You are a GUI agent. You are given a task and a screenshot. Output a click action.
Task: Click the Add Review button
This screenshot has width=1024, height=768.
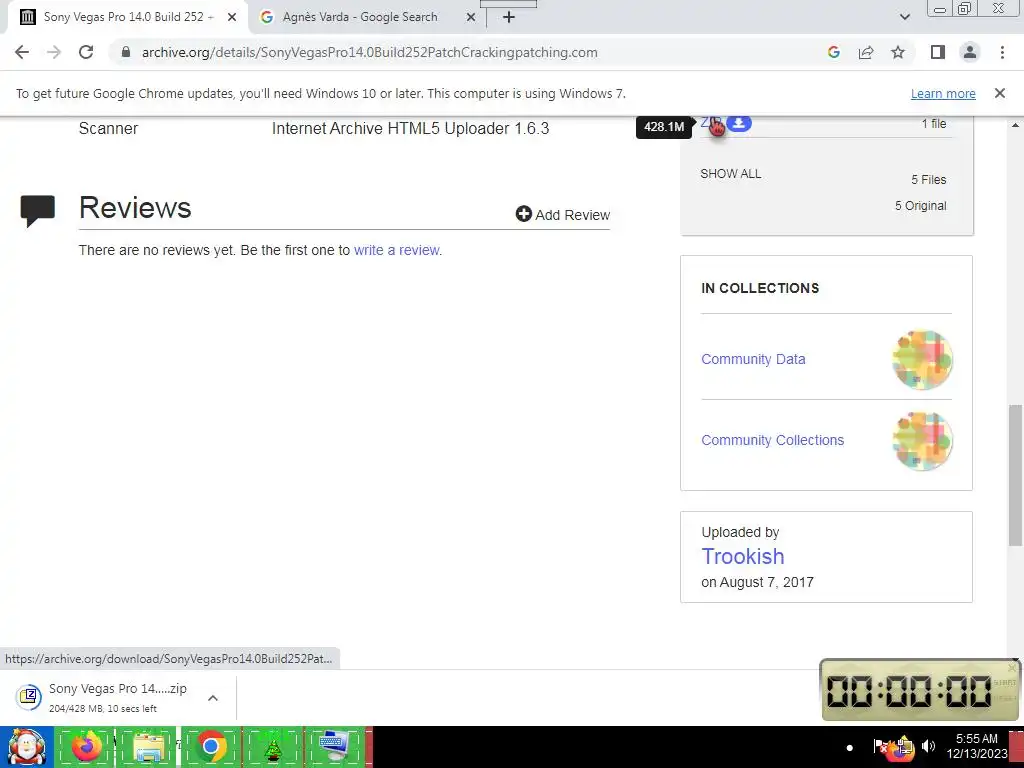pos(562,214)
